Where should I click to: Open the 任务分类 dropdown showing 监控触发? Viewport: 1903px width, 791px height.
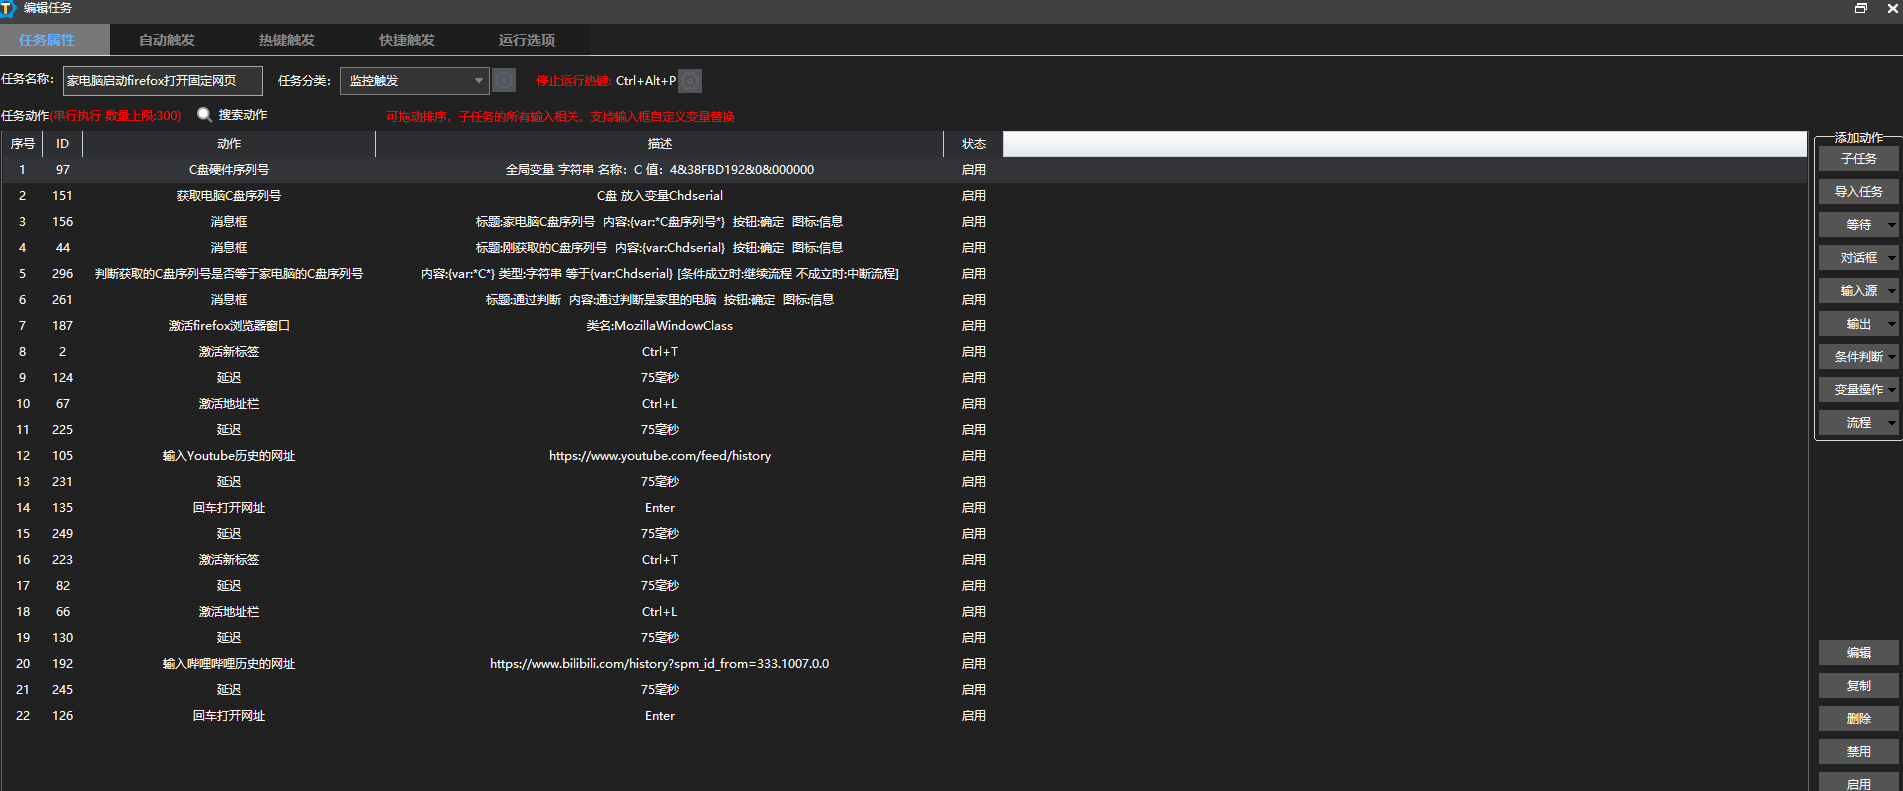click(x=414, y=81)
